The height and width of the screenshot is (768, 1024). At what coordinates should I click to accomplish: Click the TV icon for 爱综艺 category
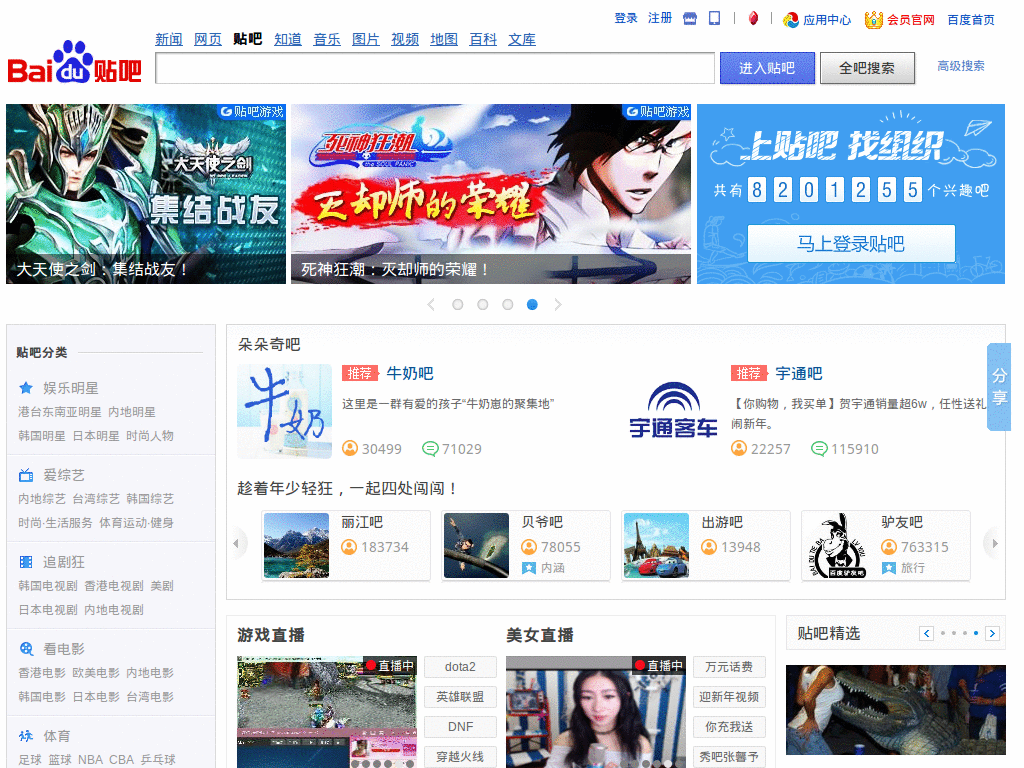27,477
